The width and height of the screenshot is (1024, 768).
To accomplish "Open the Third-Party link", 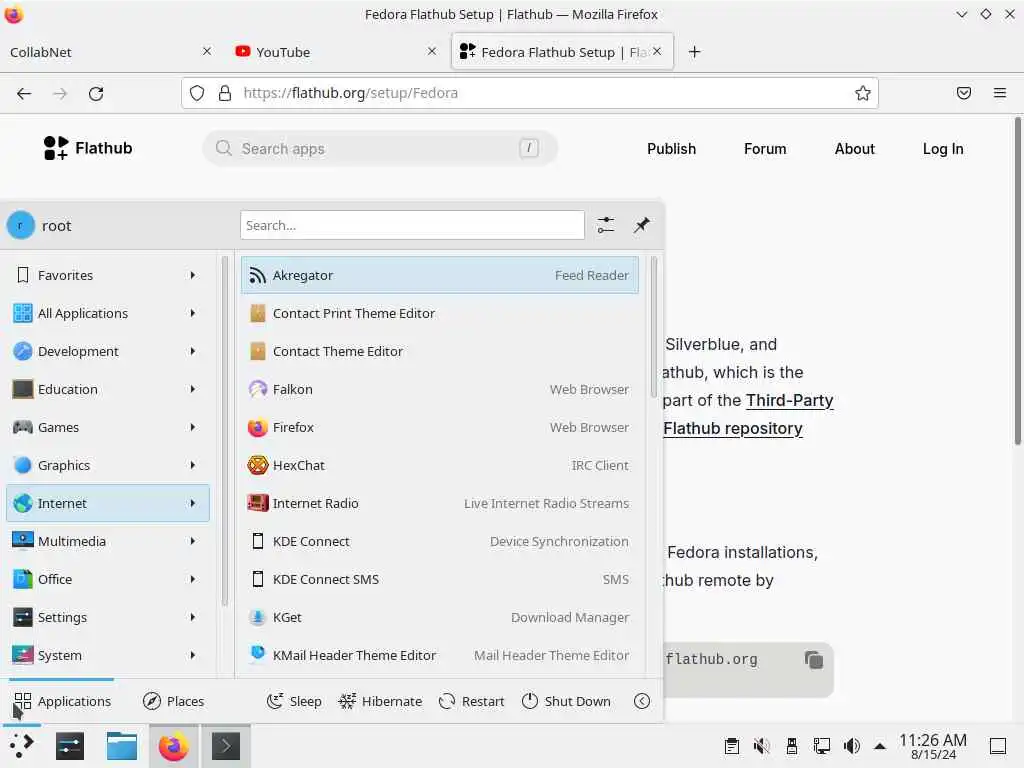I will [790, 400].
